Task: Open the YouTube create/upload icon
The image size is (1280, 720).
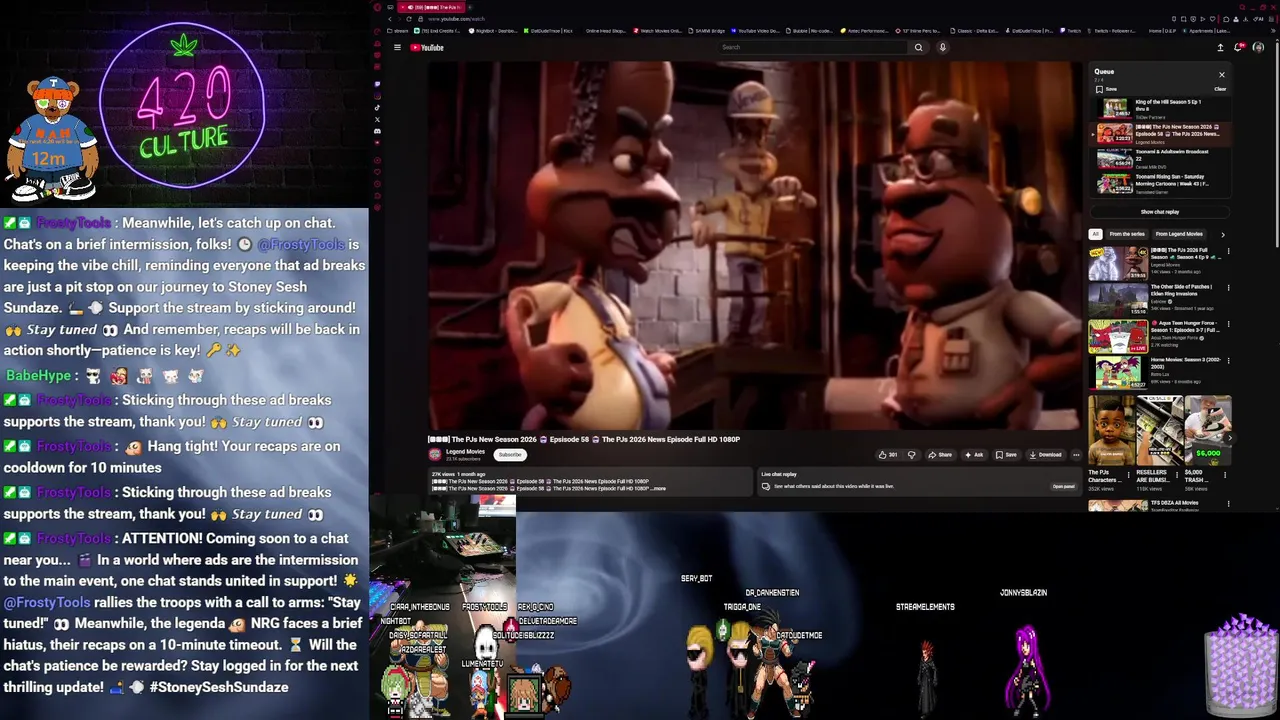Action: coord(1220,47)
